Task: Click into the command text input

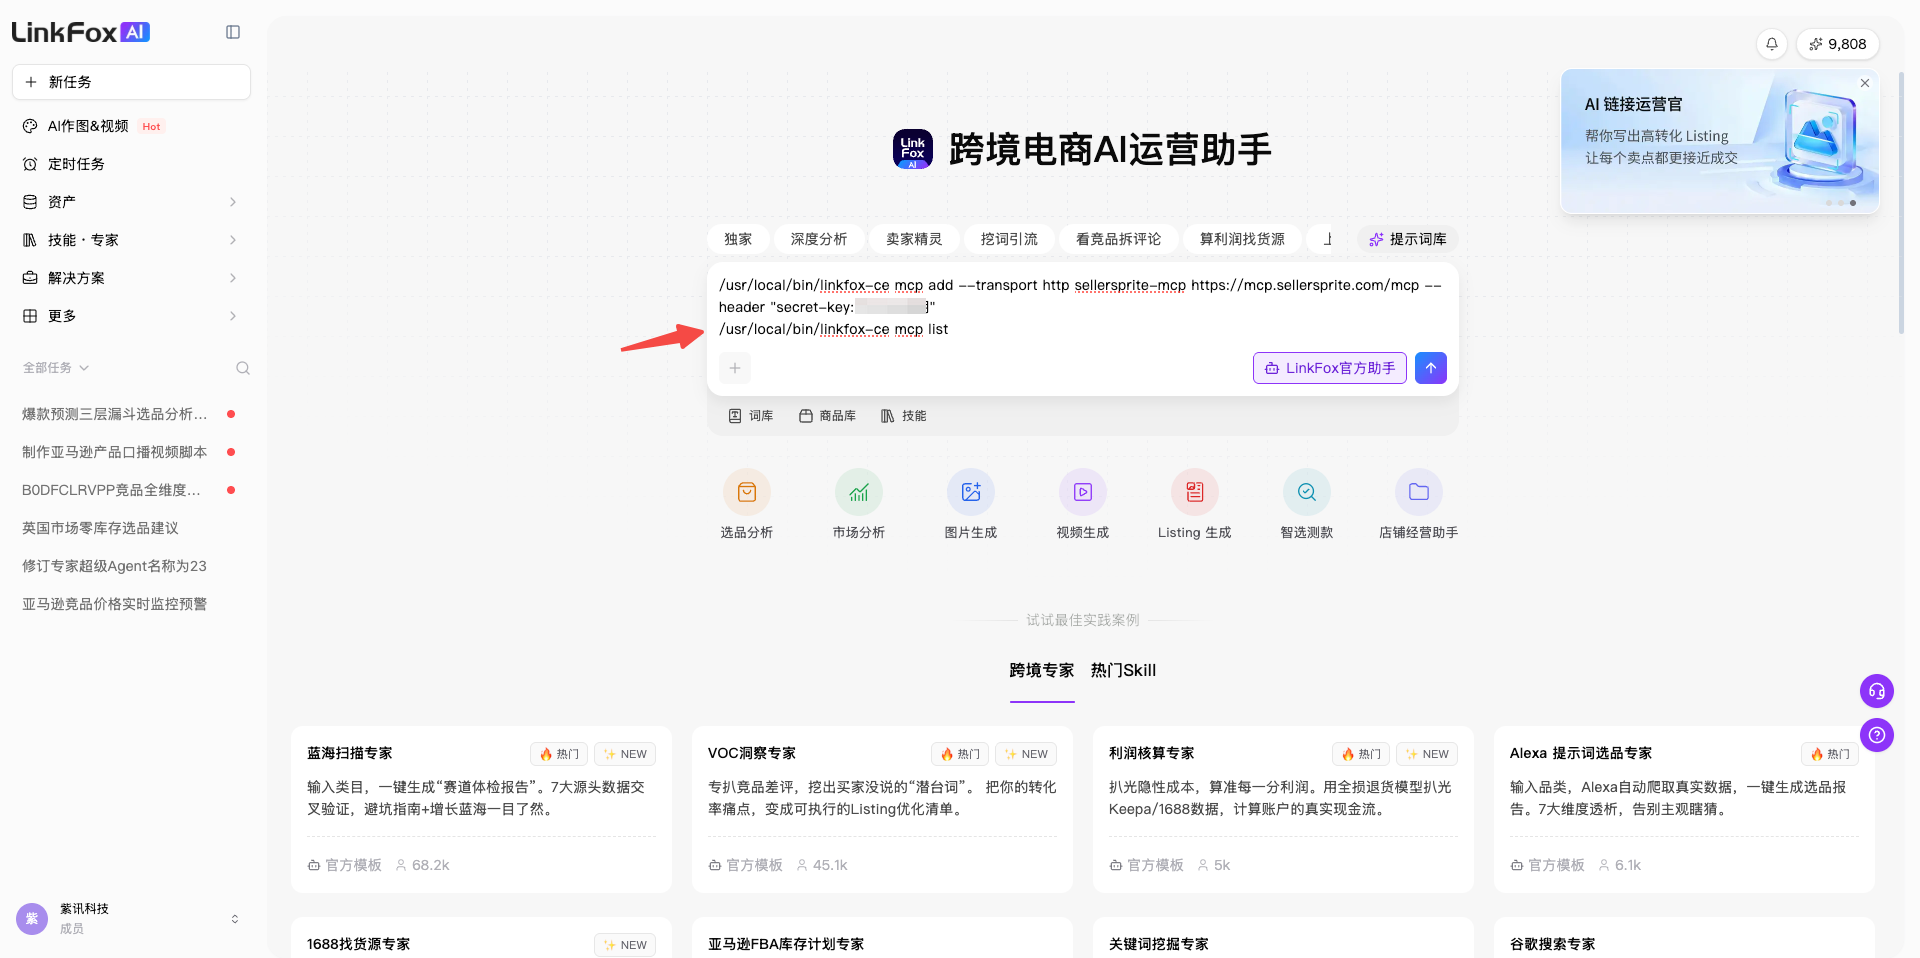Action: click(1082, 307)
